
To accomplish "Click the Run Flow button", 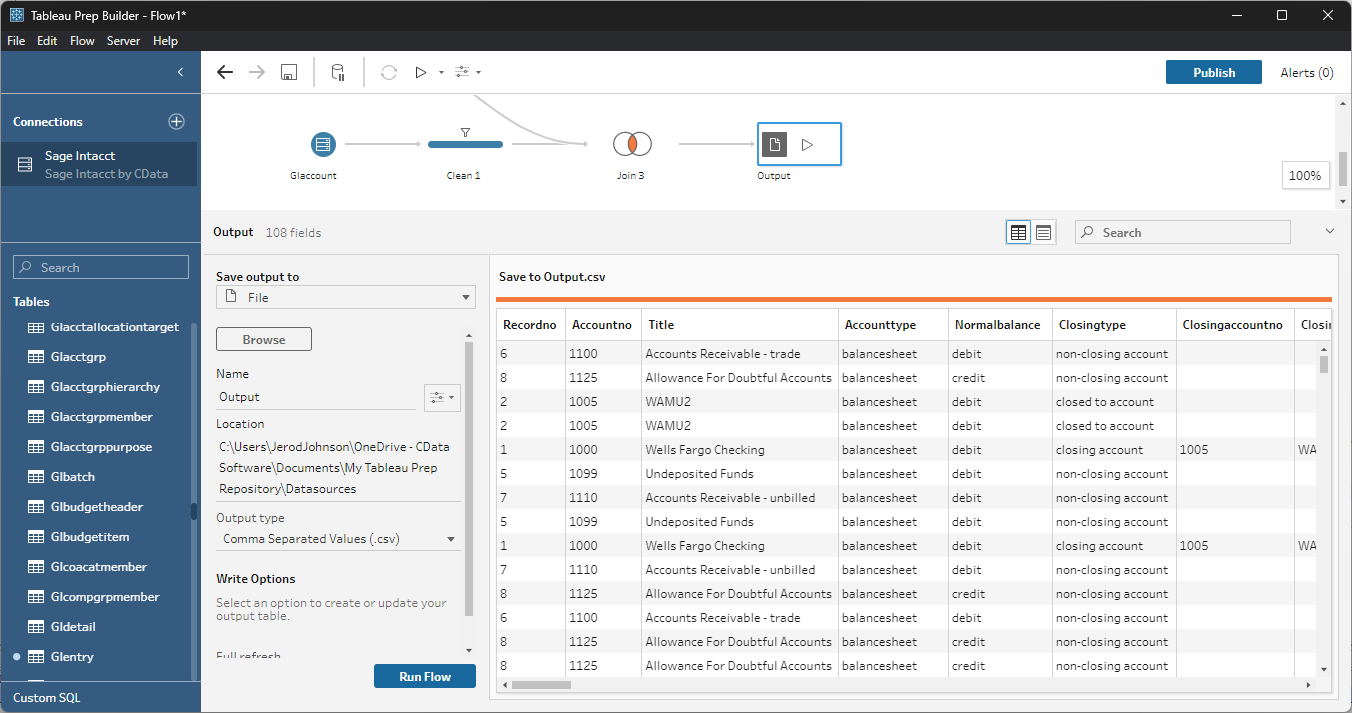I will 424,676.
